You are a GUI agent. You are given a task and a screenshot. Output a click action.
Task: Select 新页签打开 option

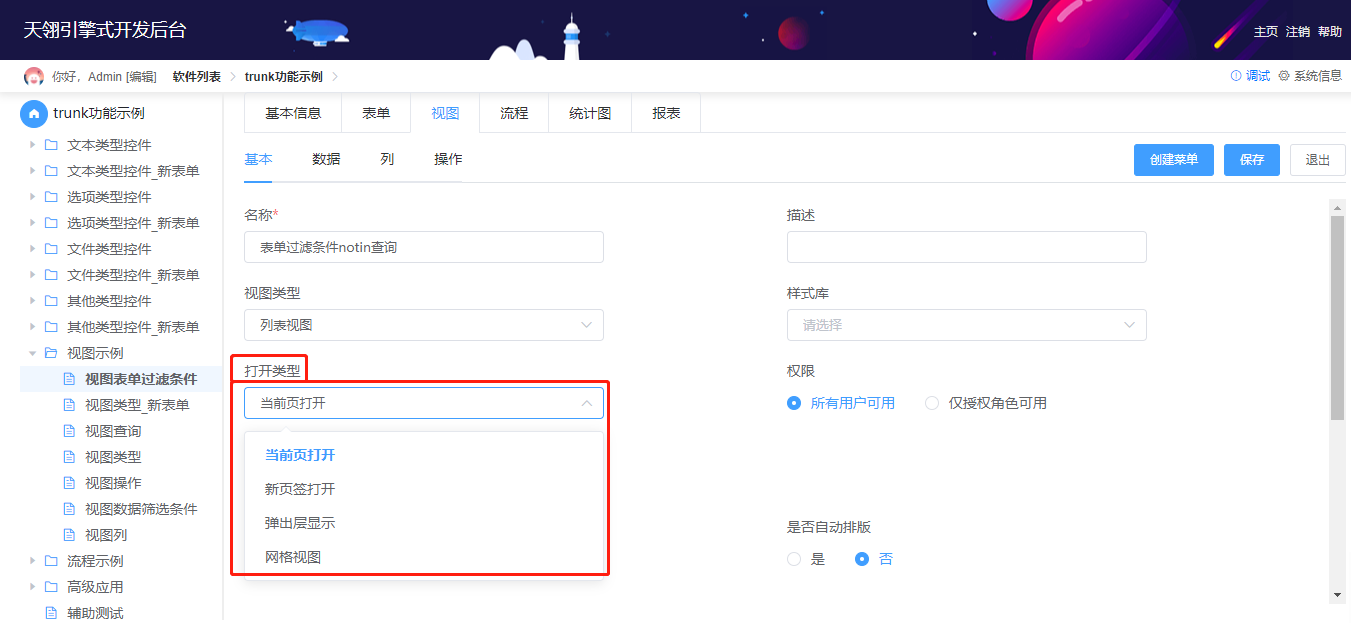pos(424,489)
